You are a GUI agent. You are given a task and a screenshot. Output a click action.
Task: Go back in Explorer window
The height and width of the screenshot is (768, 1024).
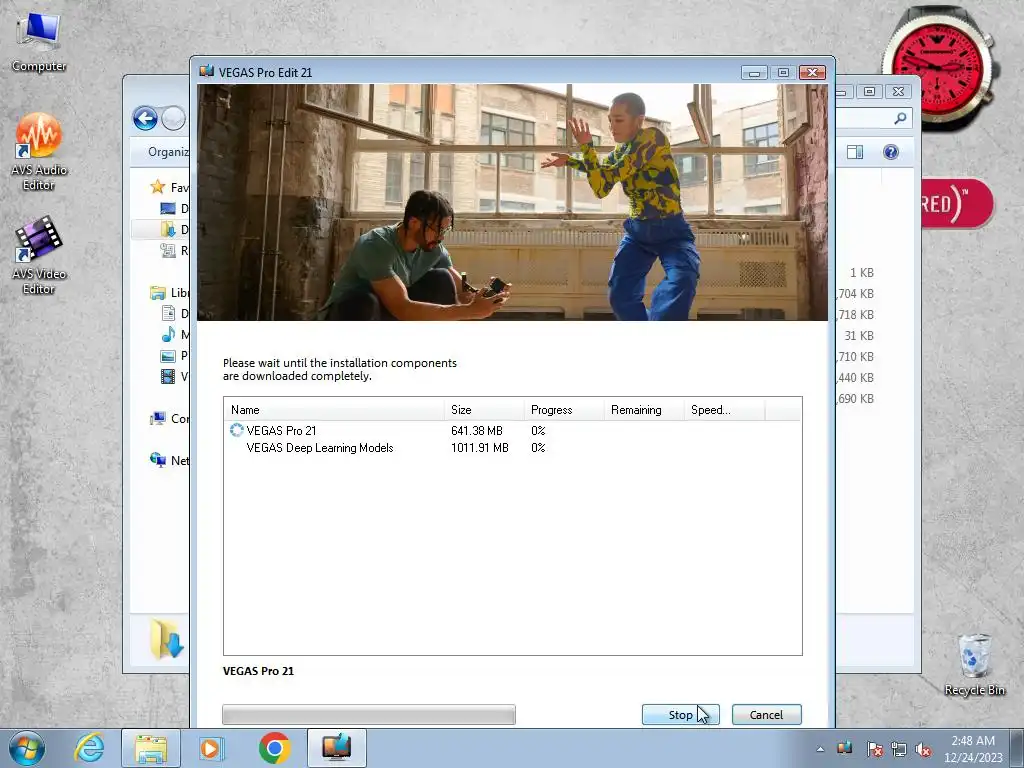pos(145,118)
